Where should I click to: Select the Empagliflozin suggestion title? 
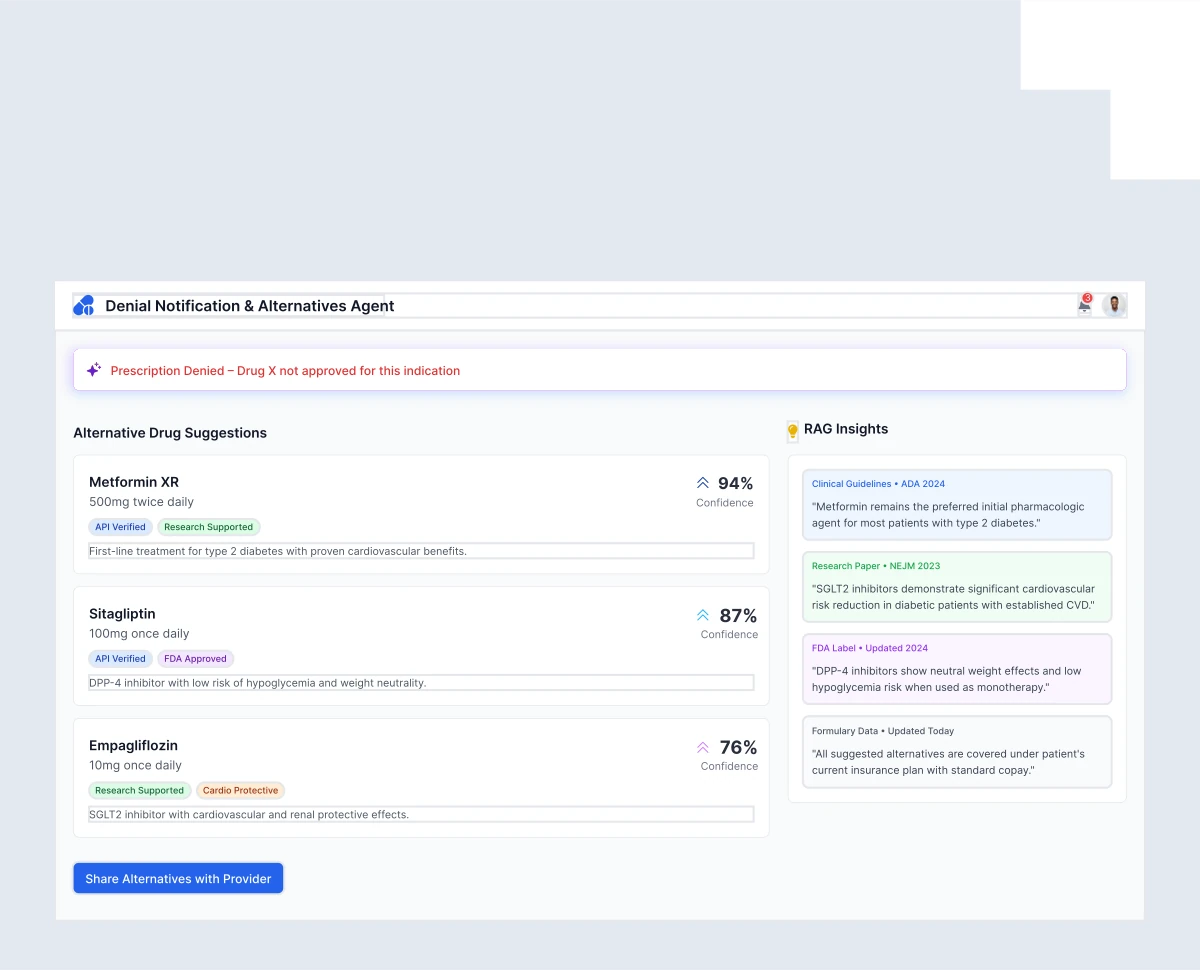133,746
